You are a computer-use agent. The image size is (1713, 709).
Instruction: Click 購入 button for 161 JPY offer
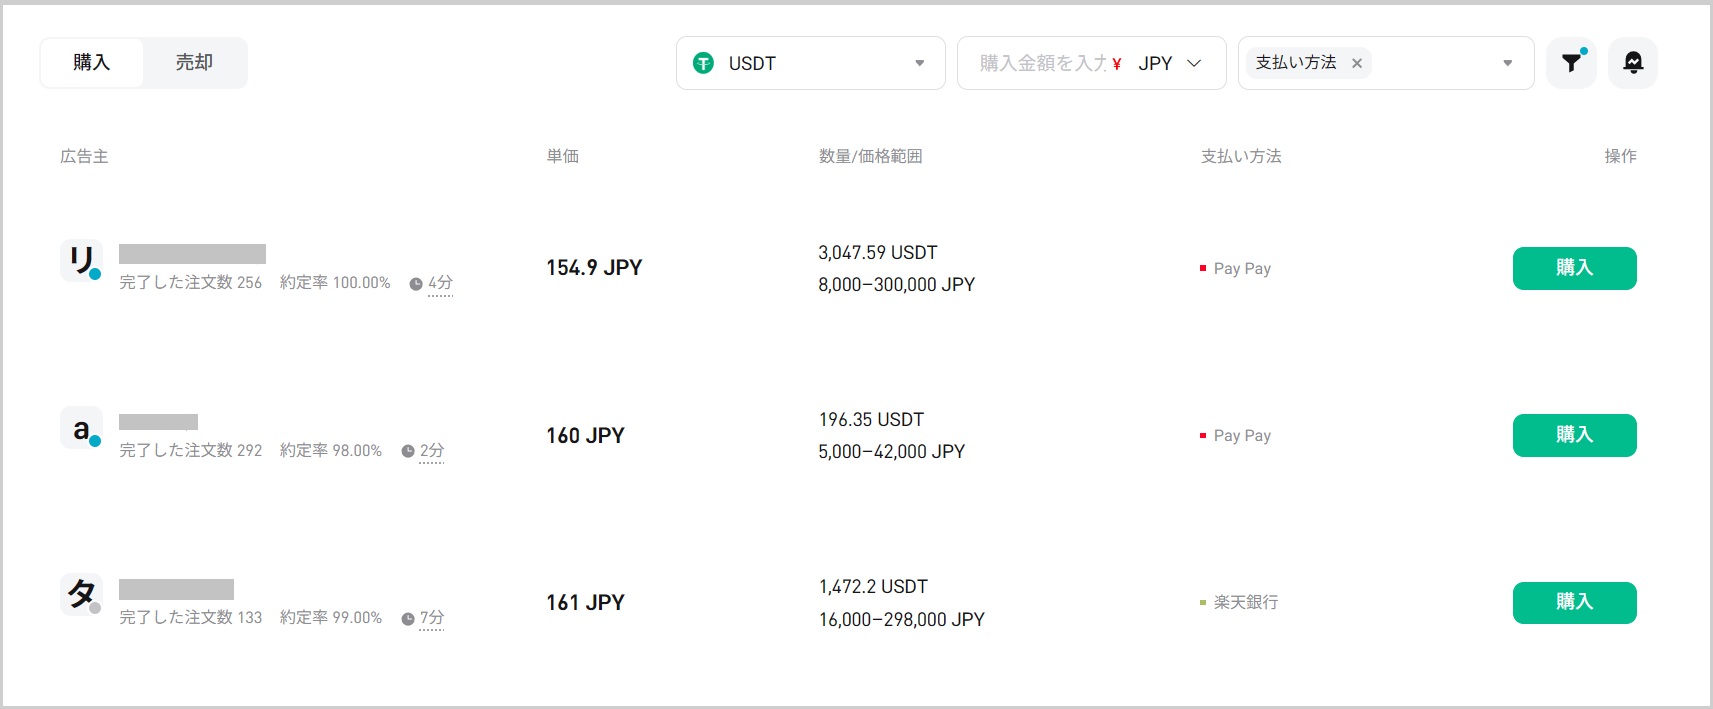tap(1573, 602)
